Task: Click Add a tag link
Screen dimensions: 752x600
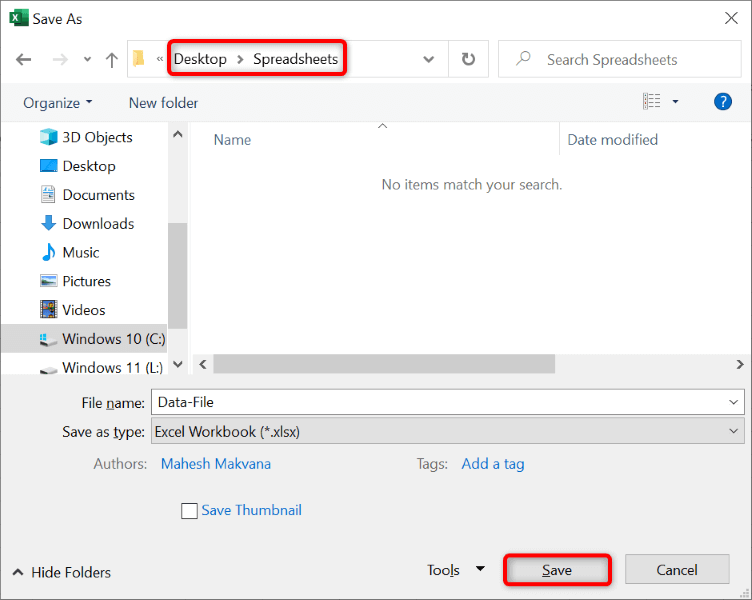Action: (493, 464)
